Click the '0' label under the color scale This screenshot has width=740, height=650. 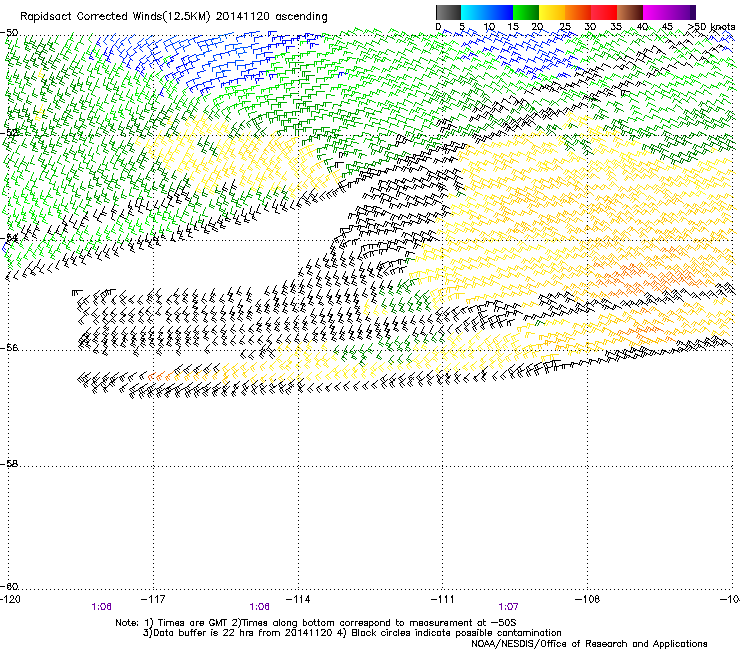[438, 26]
